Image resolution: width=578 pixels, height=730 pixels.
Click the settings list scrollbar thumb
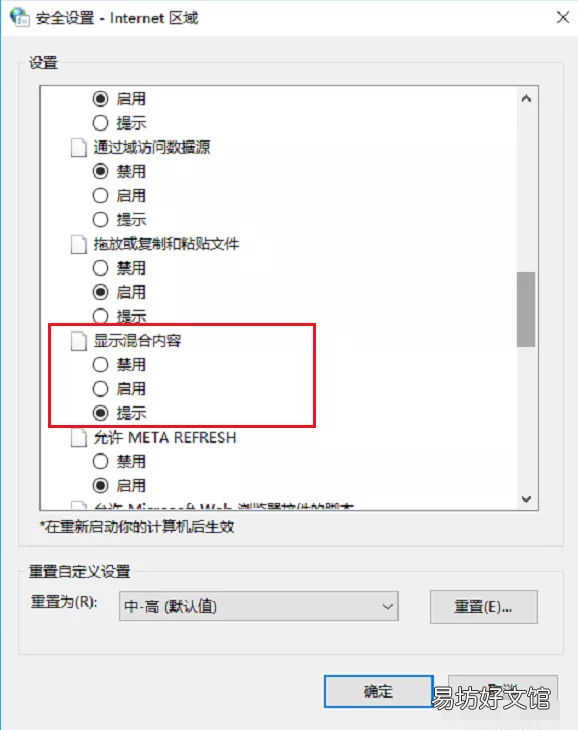pos(526,309)
